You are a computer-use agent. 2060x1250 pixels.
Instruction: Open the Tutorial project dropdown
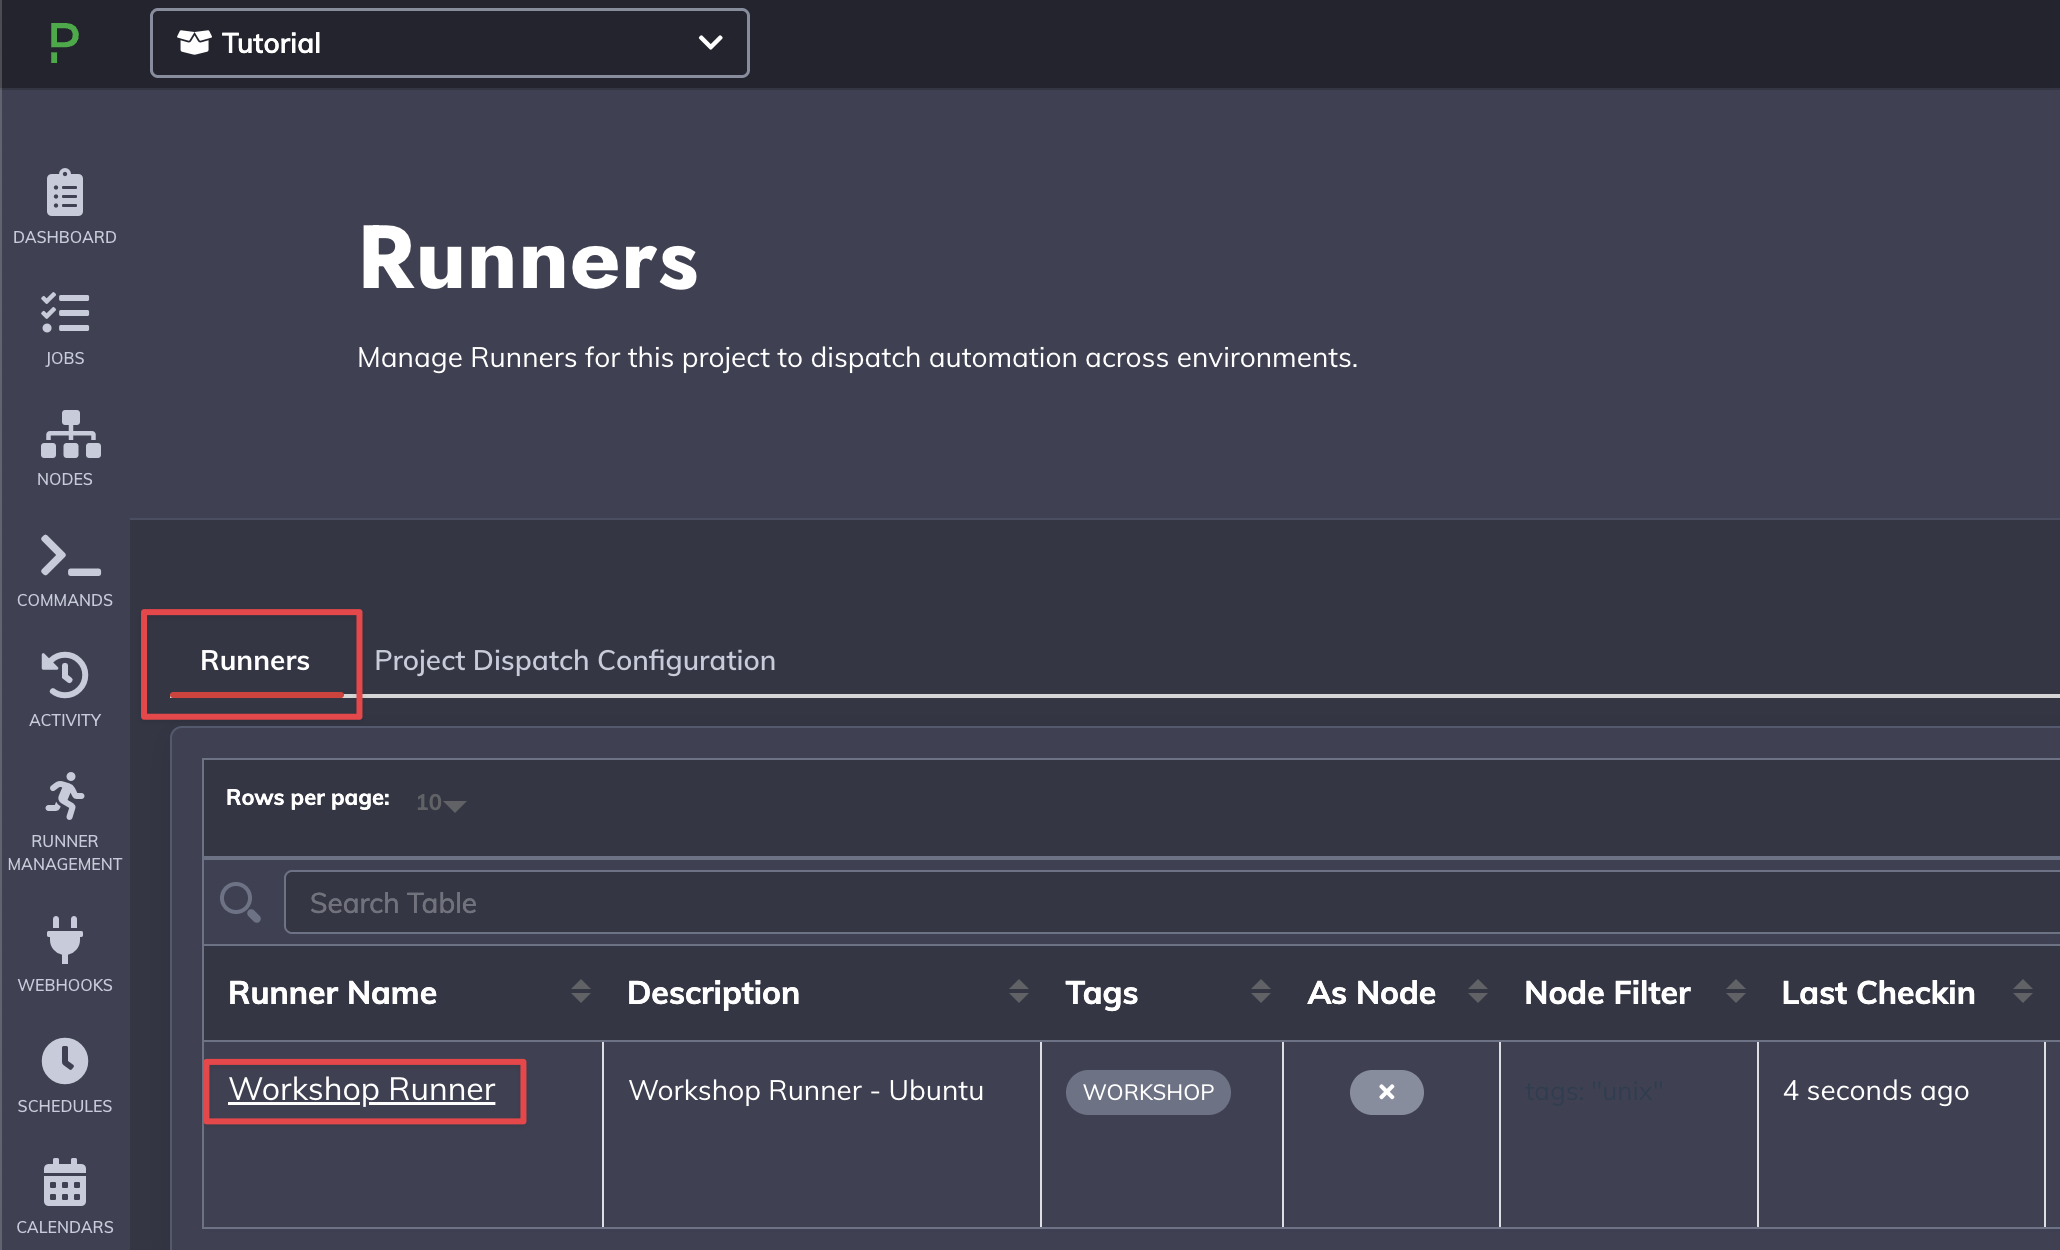click(450, 43)
